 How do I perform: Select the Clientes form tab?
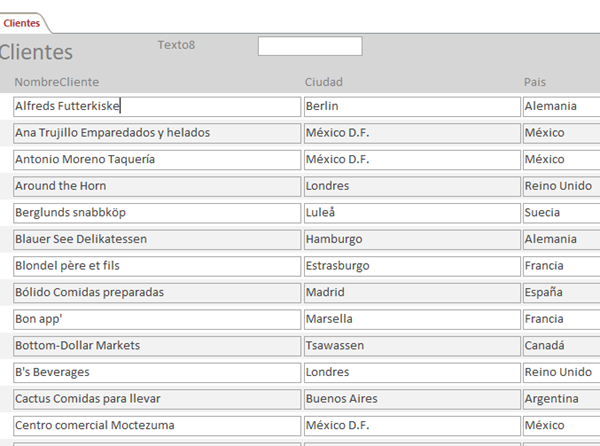click(x=22, y=22)
